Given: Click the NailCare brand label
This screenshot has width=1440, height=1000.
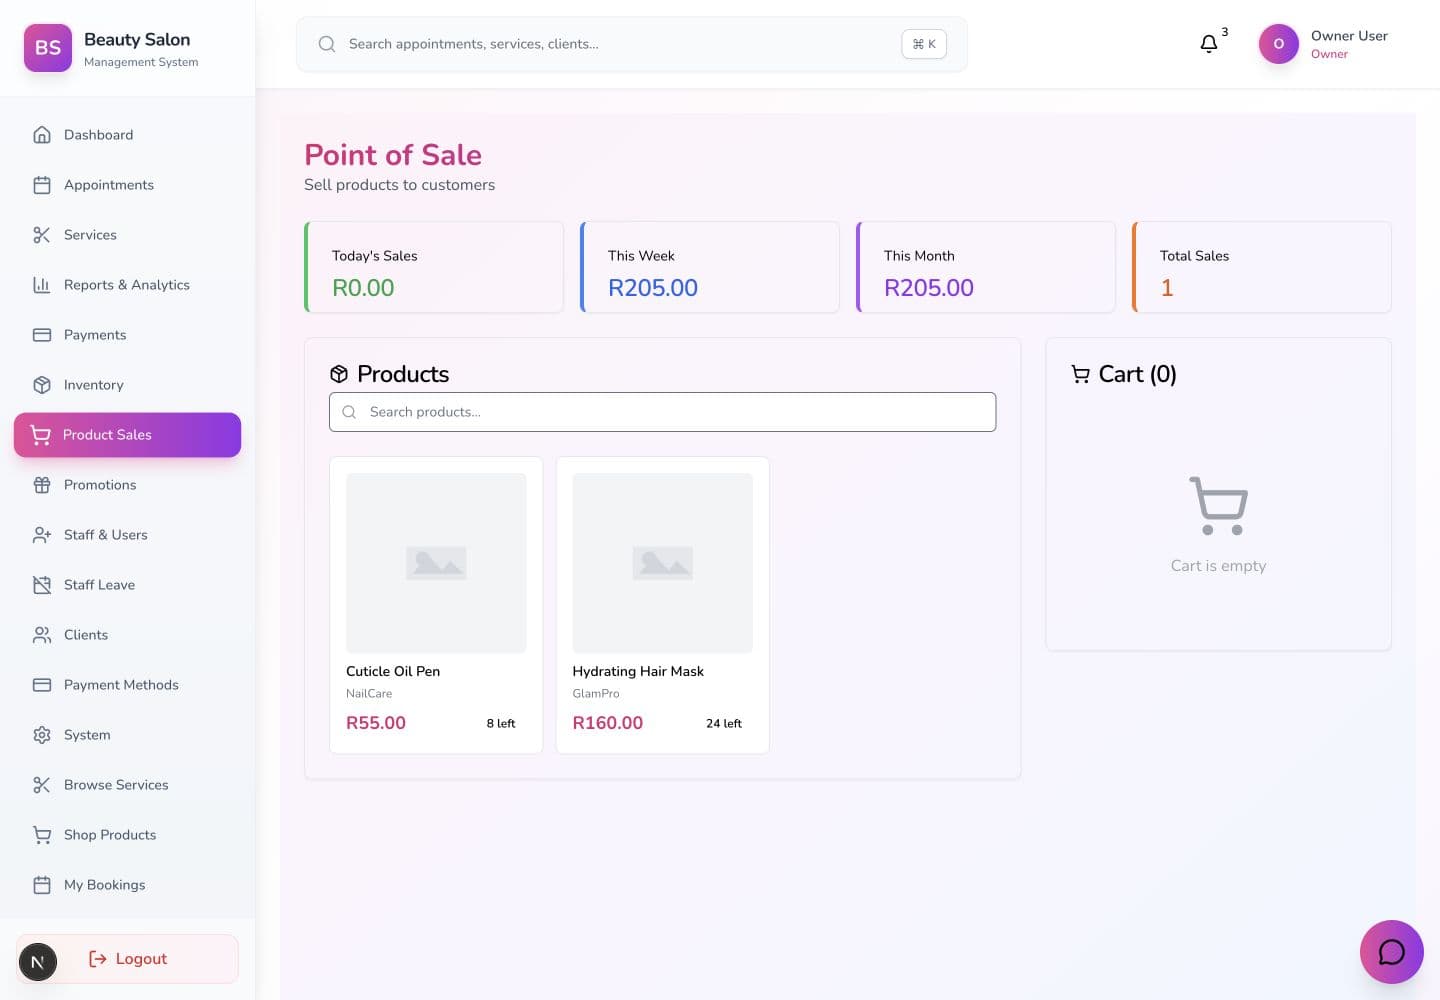Looking at the screenshot, I should (x=369, y=693).
